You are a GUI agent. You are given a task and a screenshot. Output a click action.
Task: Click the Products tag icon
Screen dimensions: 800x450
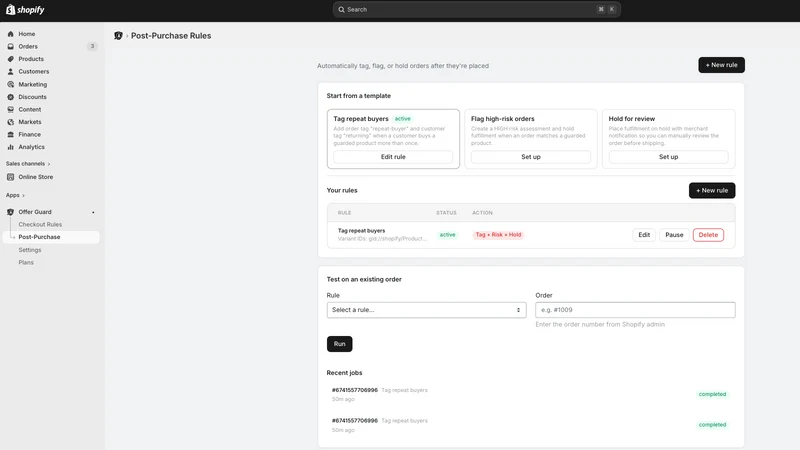[x=10, y=59]
